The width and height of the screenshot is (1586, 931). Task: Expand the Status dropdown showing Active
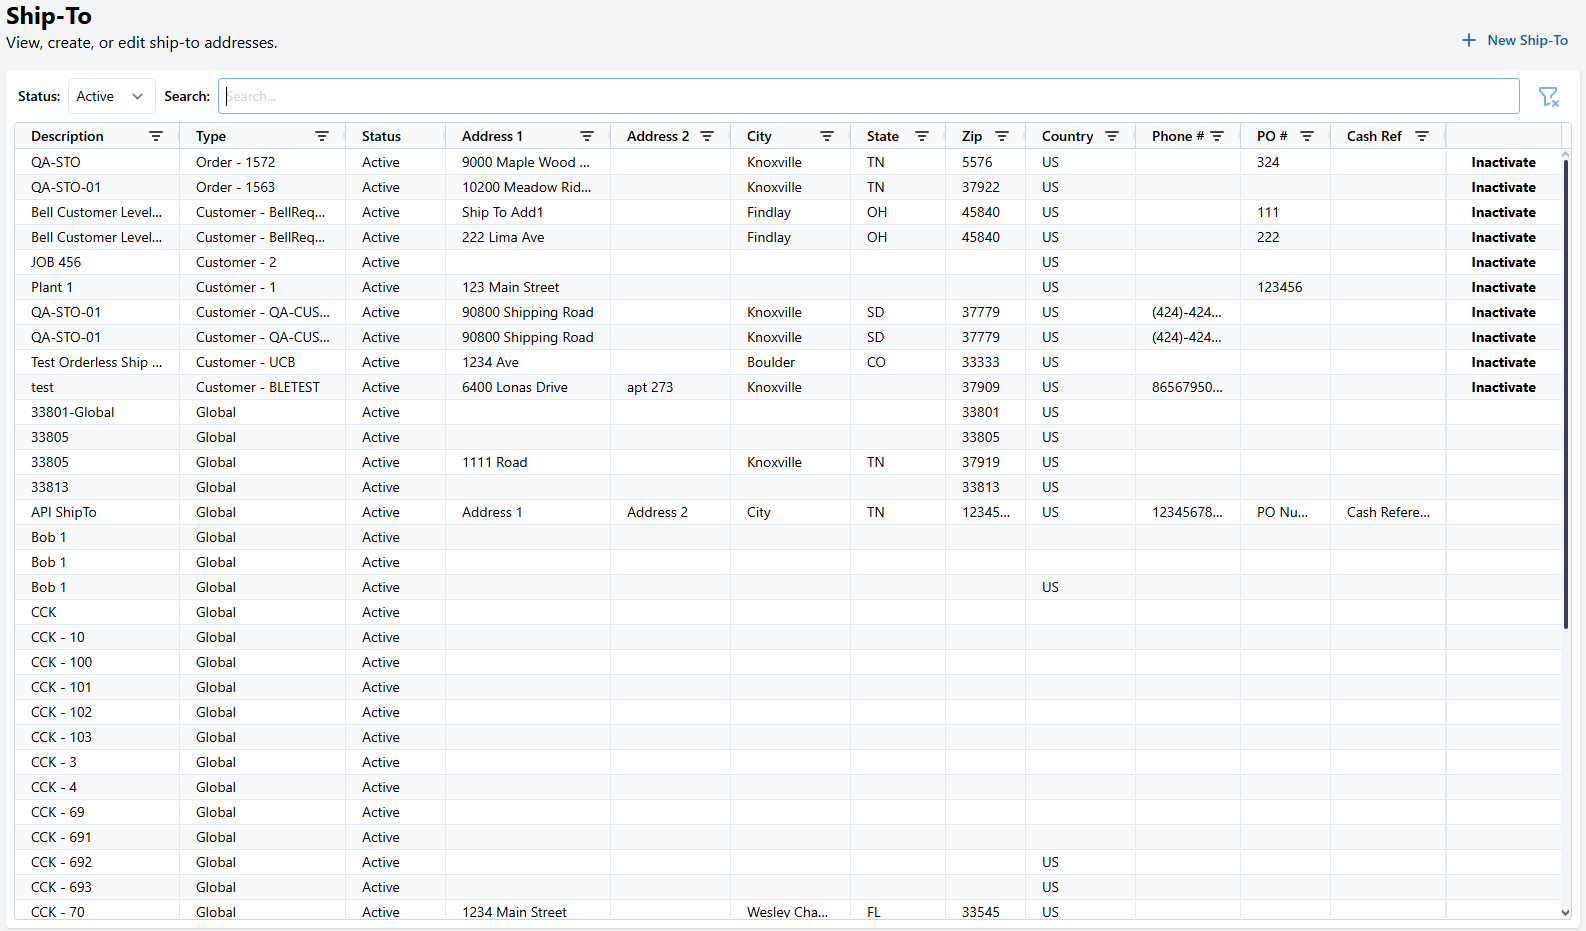click(111, 96)
